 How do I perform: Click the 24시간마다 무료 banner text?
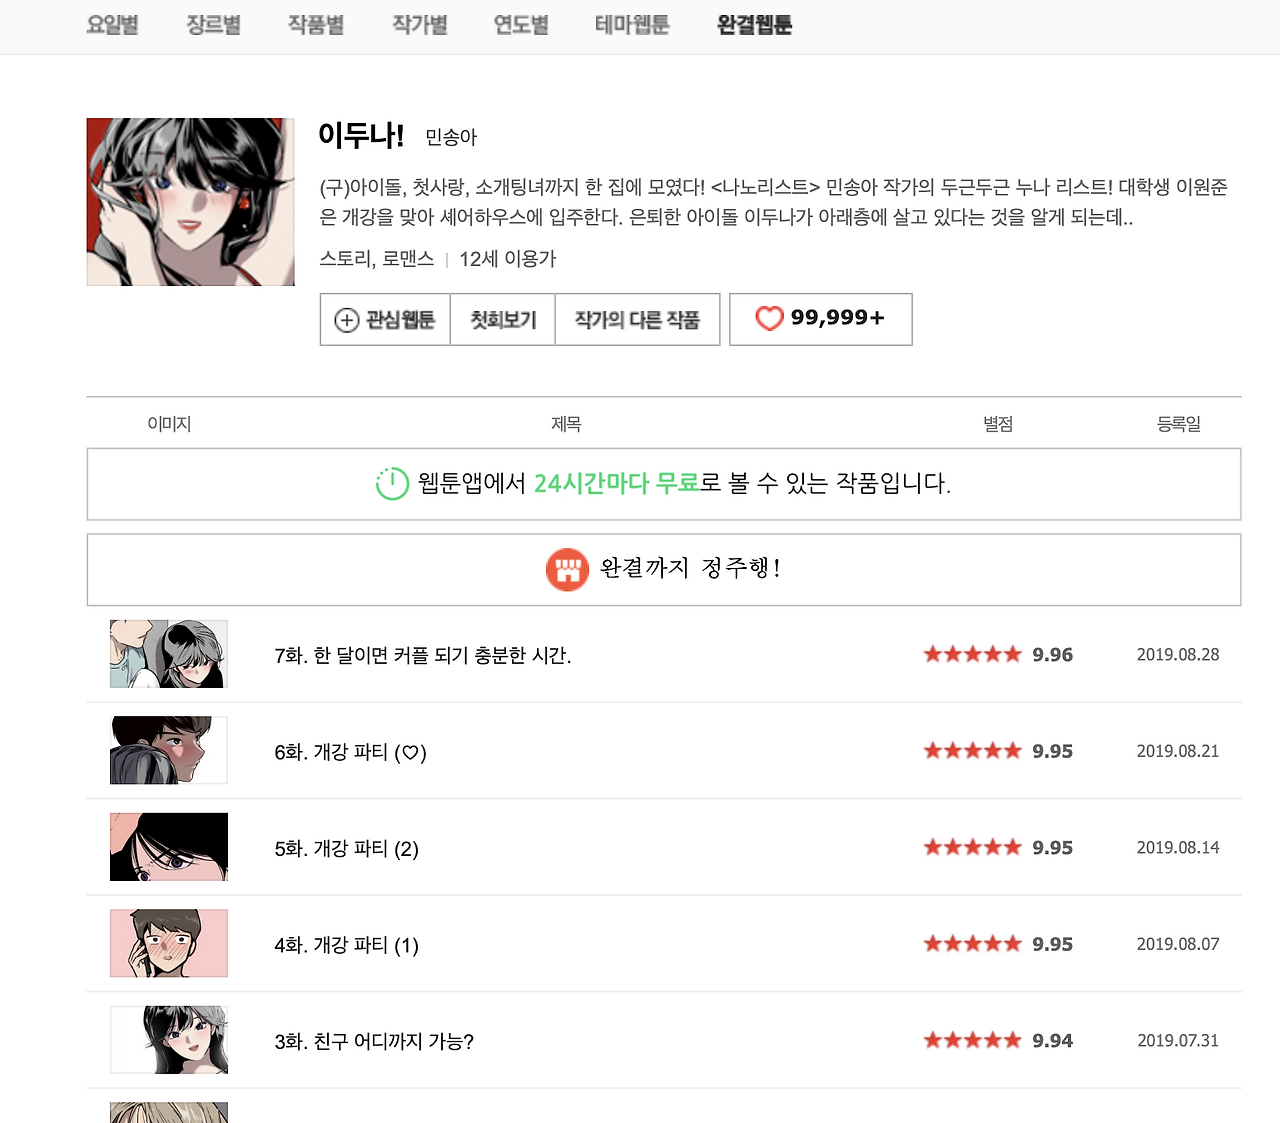click(616, 484)
